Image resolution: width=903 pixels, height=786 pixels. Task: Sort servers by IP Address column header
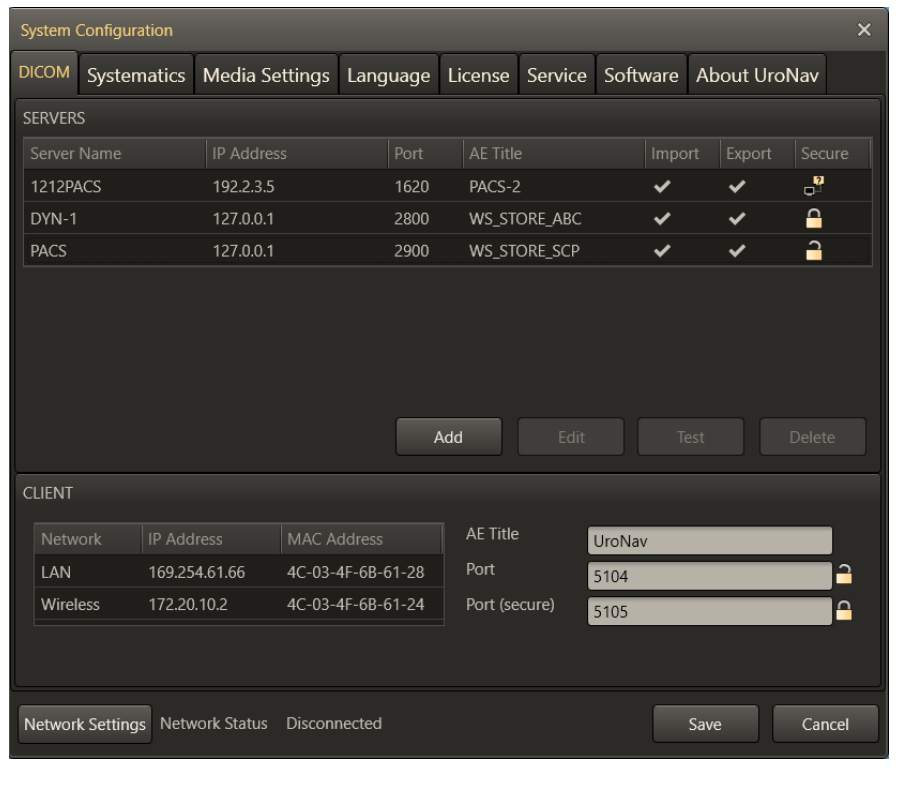coord(297,153)
